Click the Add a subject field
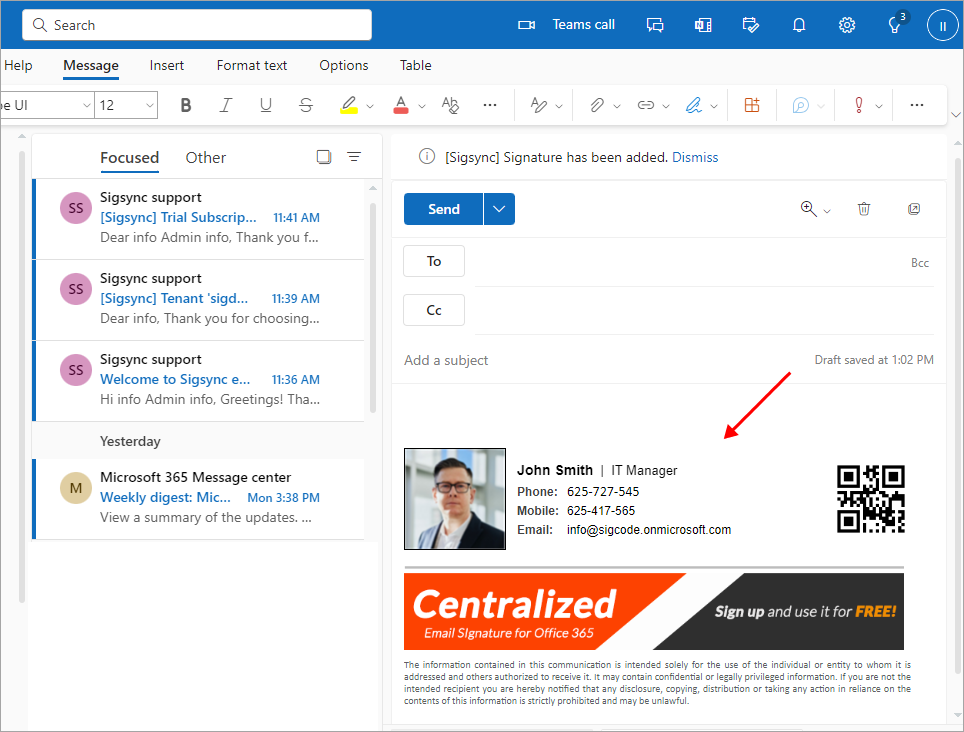Screen dimensions: 964x732 point(600,360)
